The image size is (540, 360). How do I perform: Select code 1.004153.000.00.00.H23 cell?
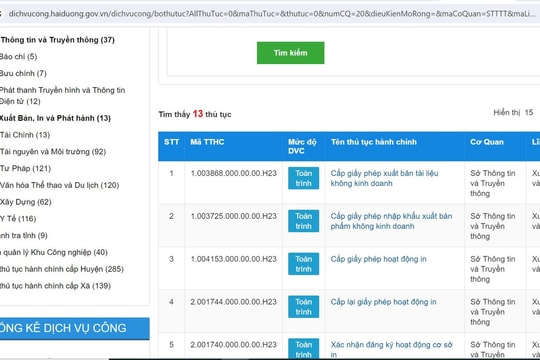click(x=233, y=259)
